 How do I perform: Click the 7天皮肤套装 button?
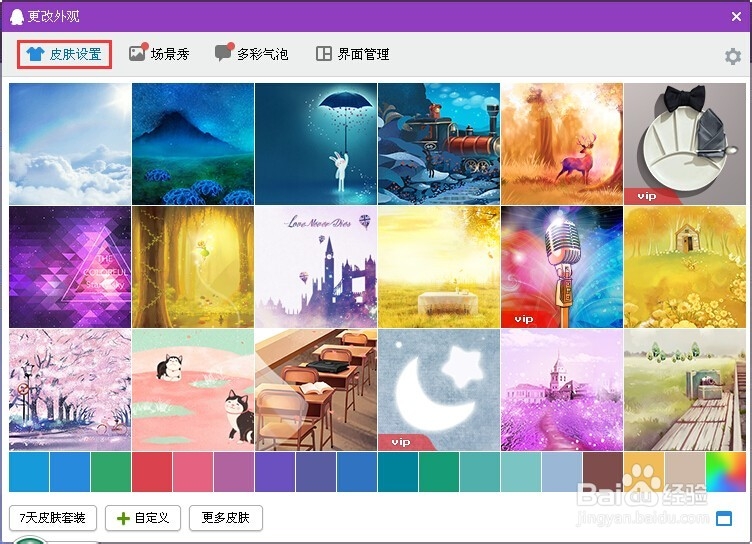click(x=53, y=518)
